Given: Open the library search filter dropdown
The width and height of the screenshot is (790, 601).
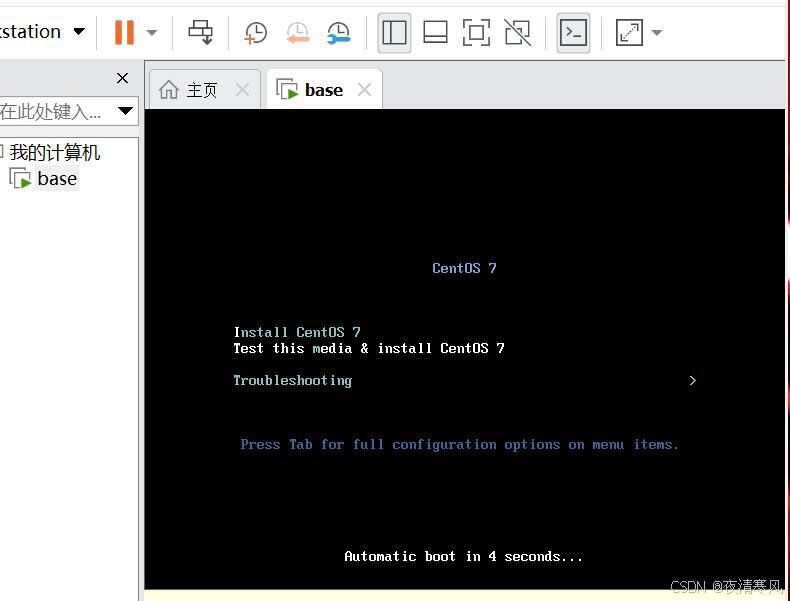Looking at the screenshot, I should (125, 111).
